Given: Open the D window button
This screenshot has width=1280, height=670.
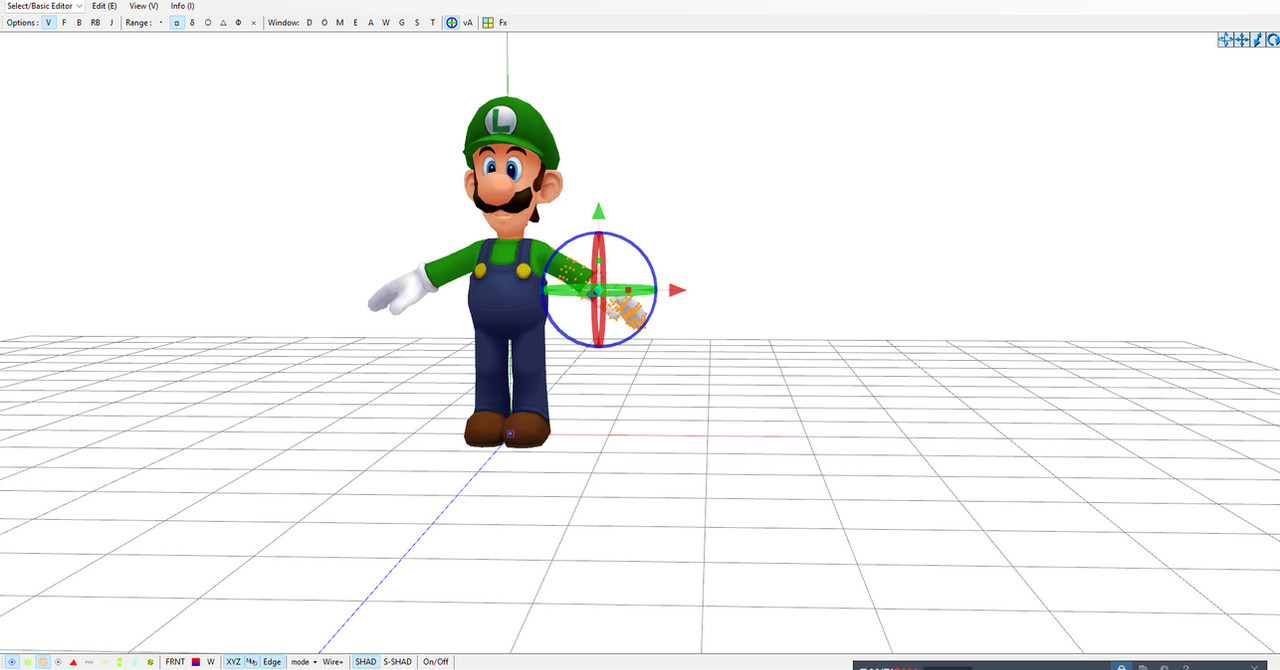Looking at the screenshot, I should click(x=309, y=22).
